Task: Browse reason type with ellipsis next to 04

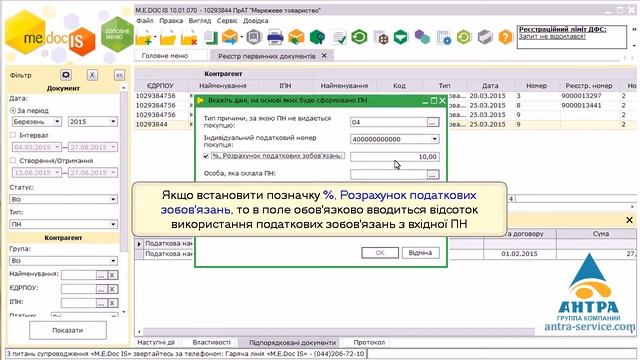Action: (x=433, y=122)
